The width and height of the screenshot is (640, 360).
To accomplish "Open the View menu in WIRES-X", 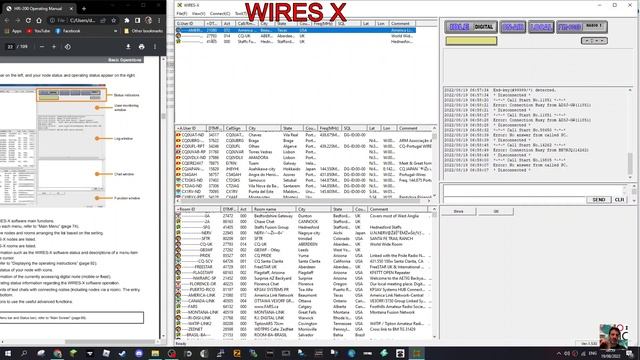I will [x=199, y=13].
